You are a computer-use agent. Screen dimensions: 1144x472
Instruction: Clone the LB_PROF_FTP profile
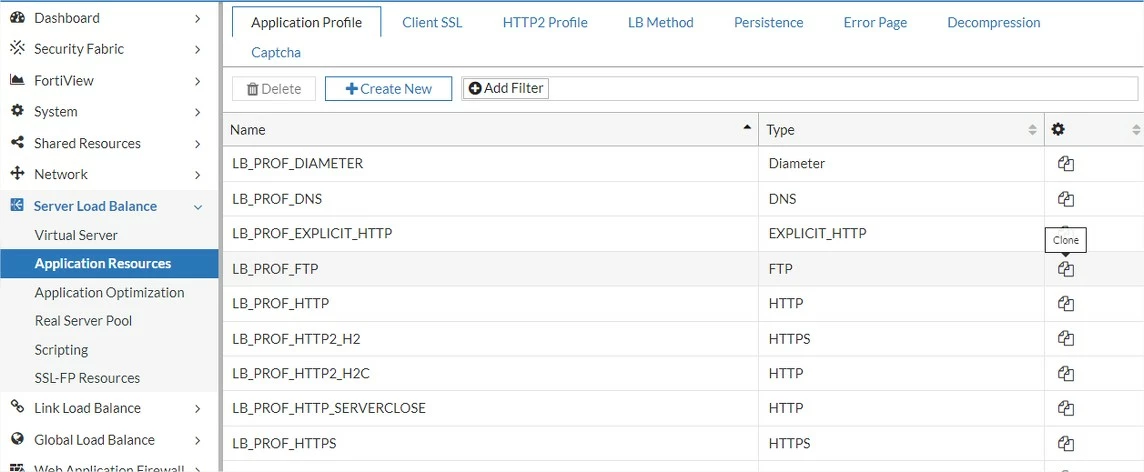(1066, 269)
